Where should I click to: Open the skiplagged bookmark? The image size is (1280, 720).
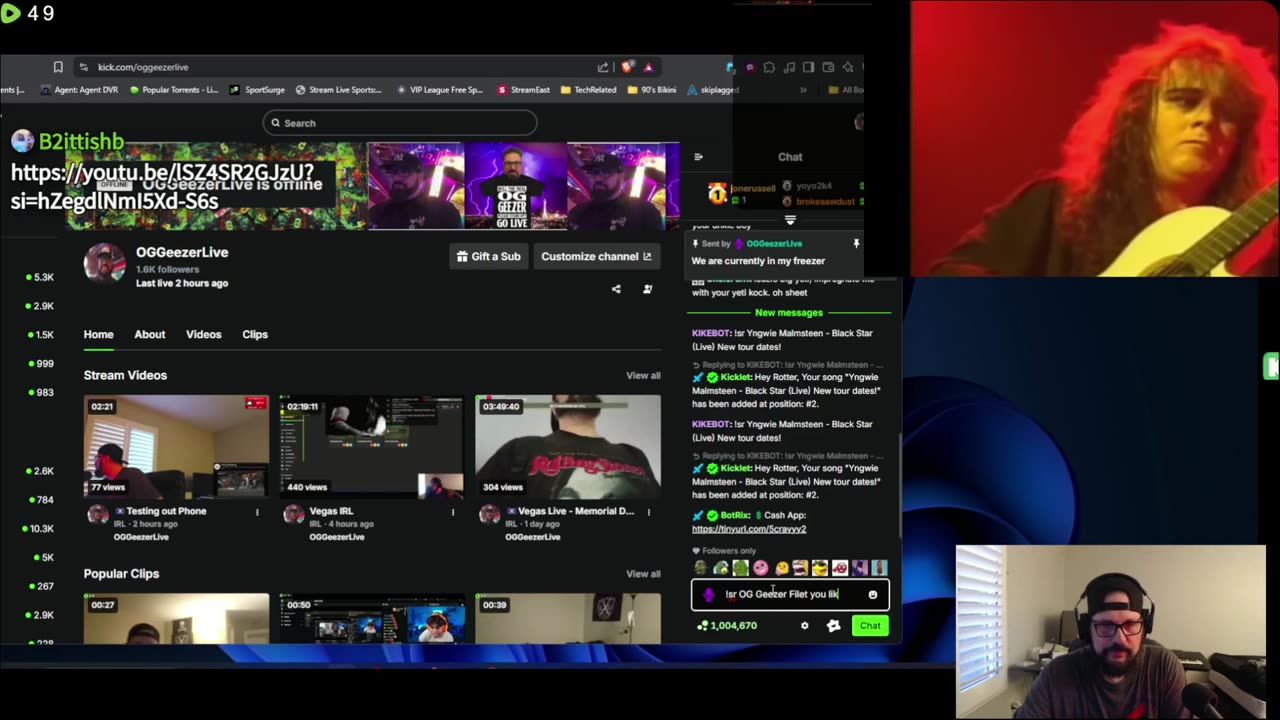[x=713, y=90]
